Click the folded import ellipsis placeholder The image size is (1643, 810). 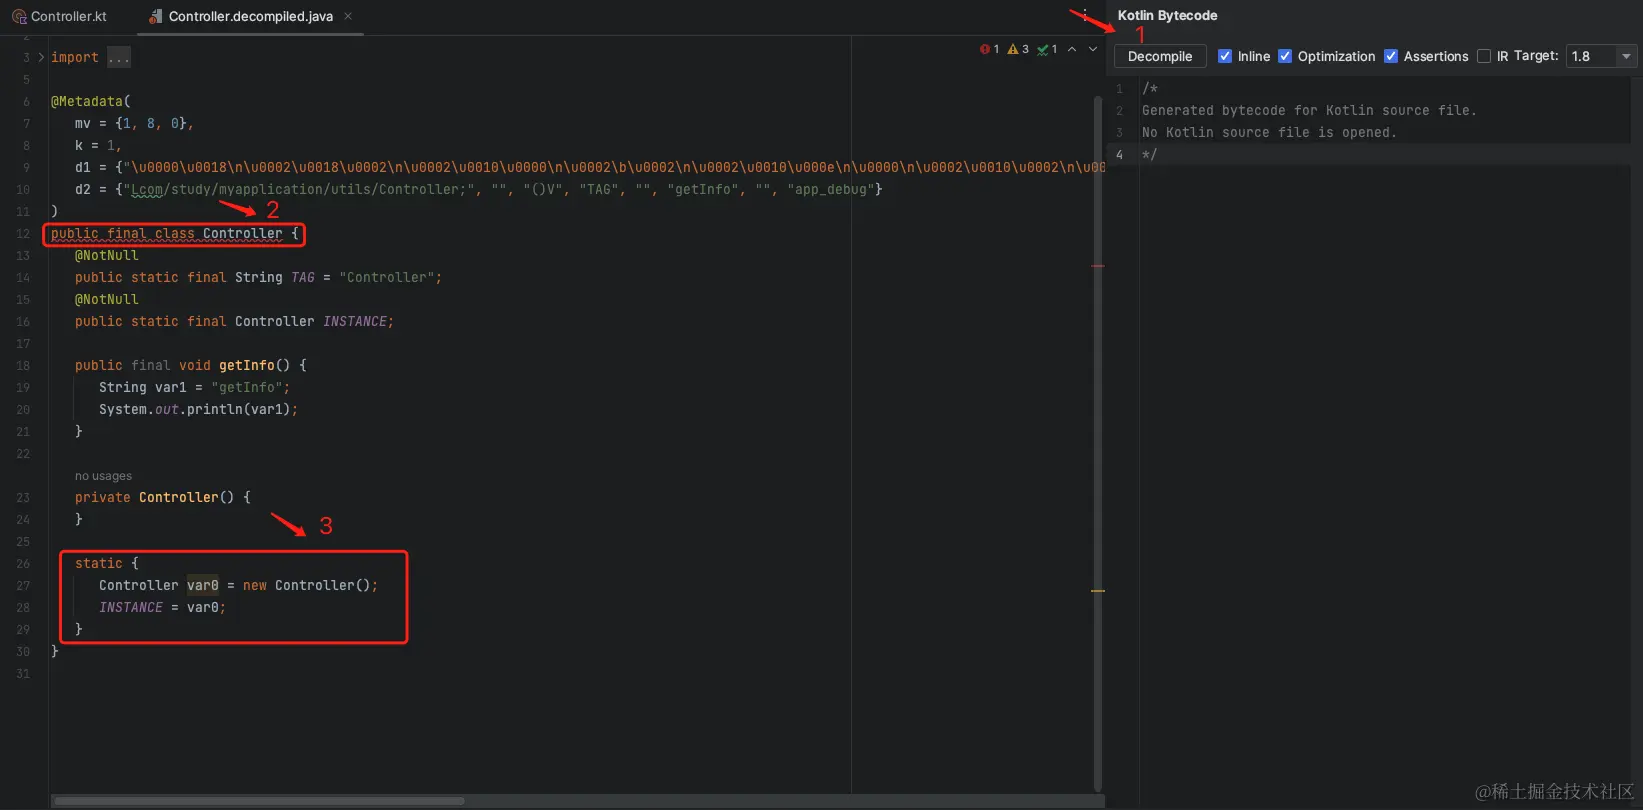[x=119, y=58]
